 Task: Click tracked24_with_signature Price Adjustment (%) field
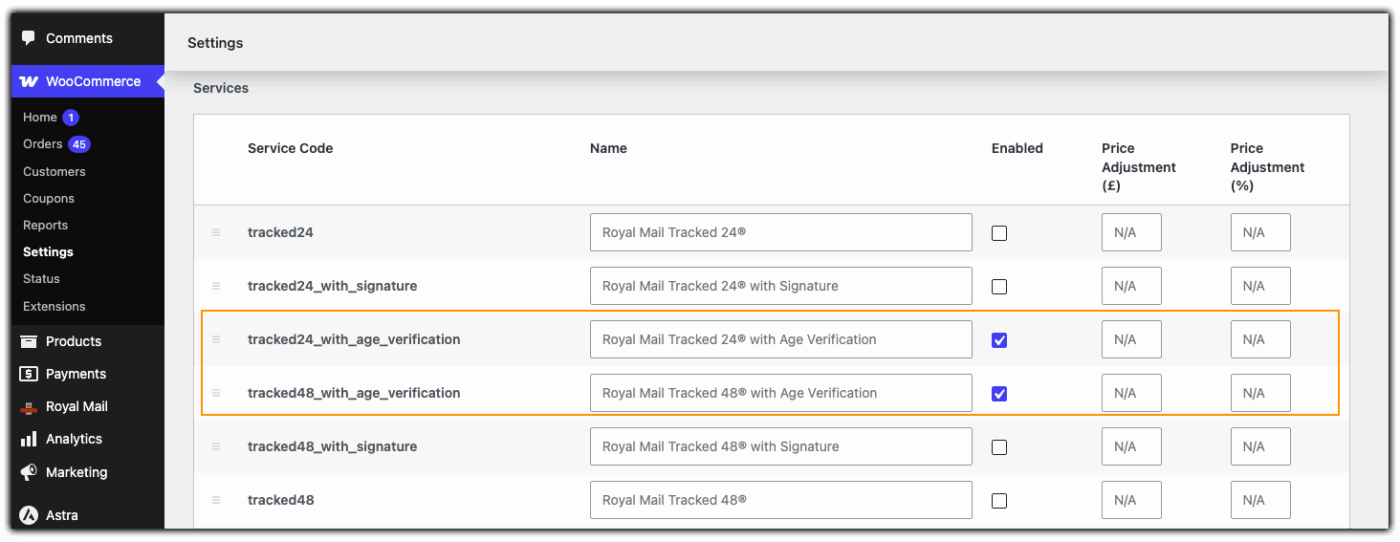[x=1261, y=286]
